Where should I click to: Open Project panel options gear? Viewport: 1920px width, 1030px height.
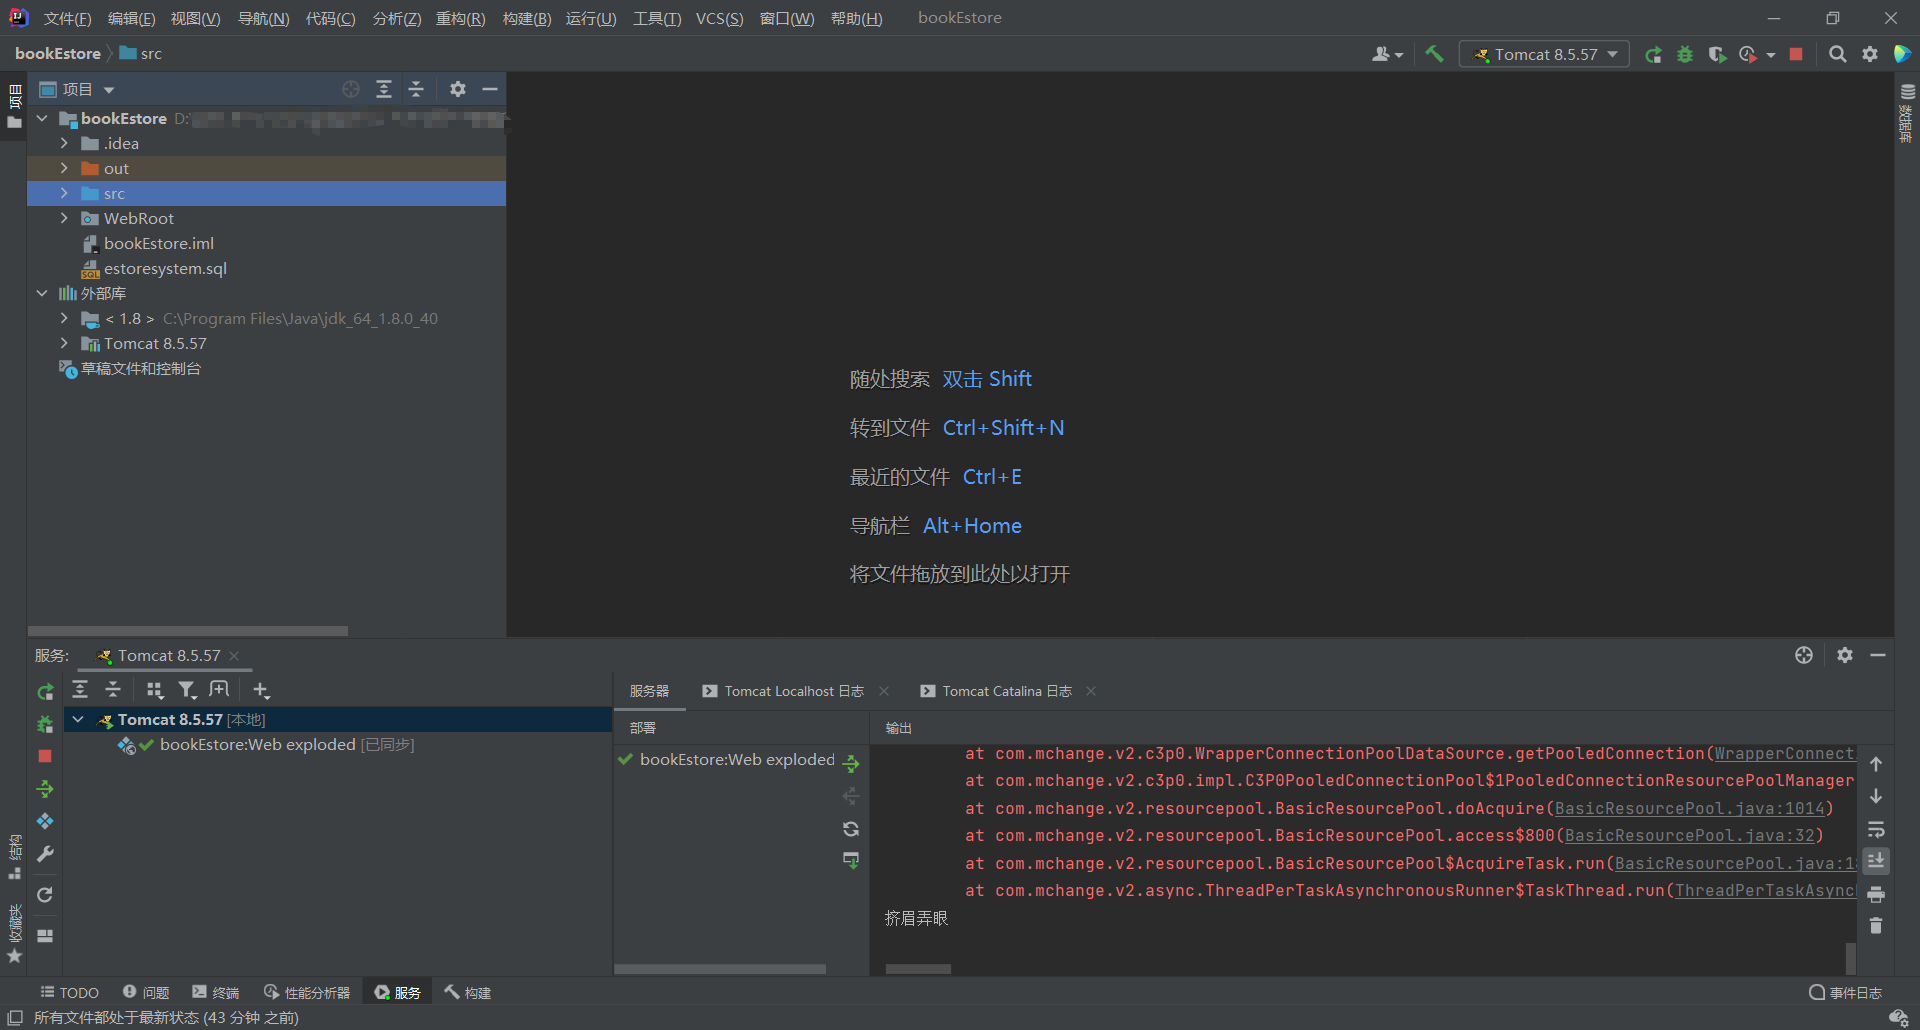[x=458, y=89]
